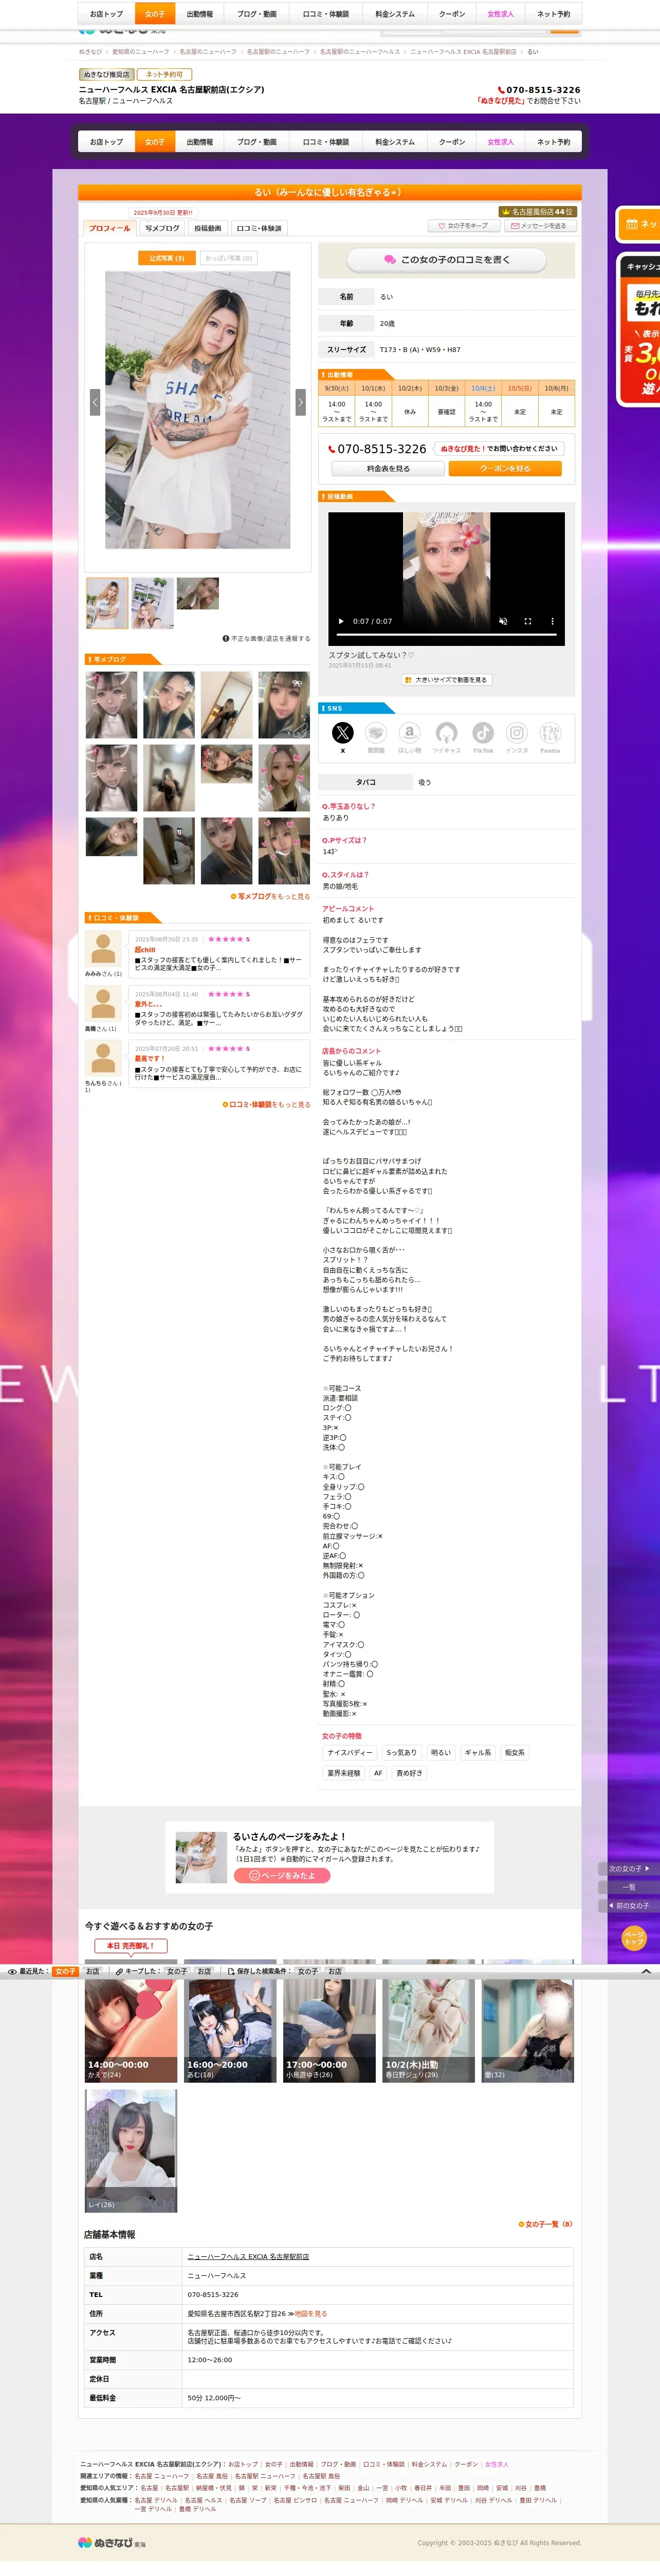Open the ネット予約 calendar widget on the right edge
660x2576 pixels.
click(x=638, y=224)
